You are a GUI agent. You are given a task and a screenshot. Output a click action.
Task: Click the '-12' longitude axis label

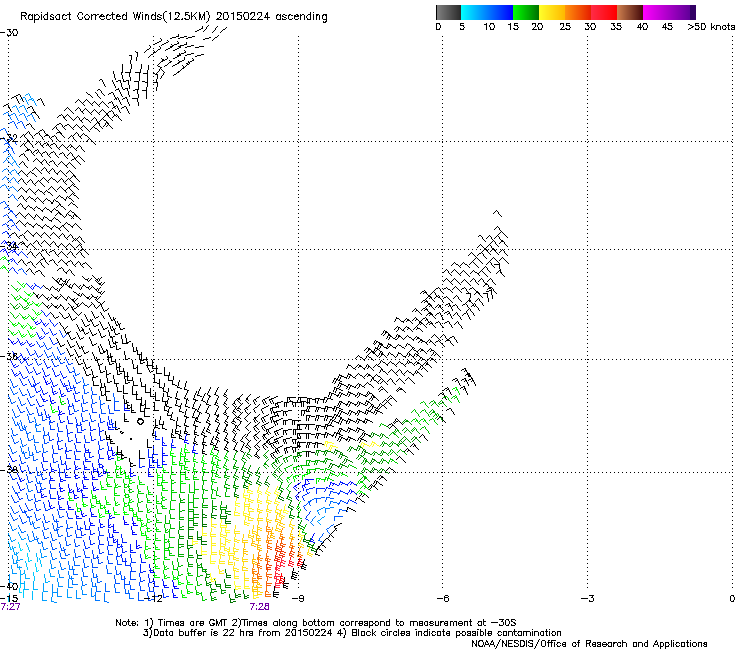pyautogui.click(x=154, y=599)
